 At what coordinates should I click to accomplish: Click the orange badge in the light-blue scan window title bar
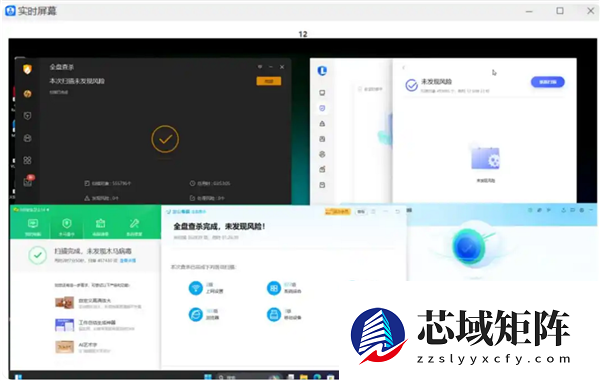point(337,212)
